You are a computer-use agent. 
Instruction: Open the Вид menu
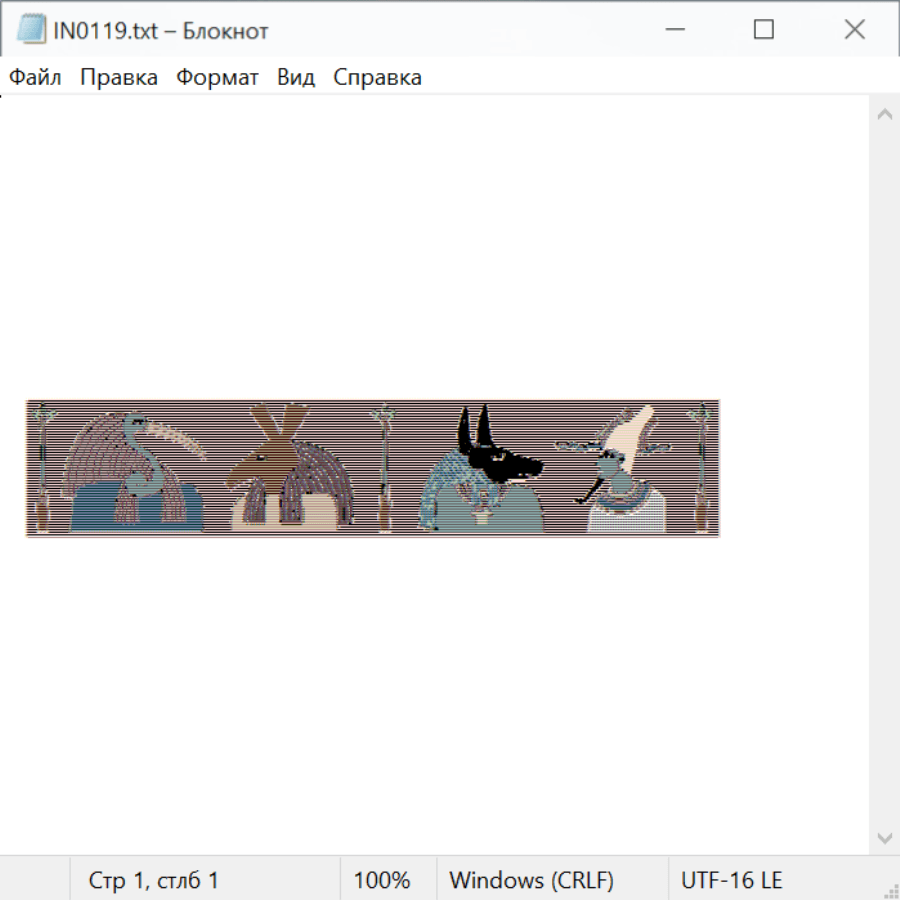(296, 78)
